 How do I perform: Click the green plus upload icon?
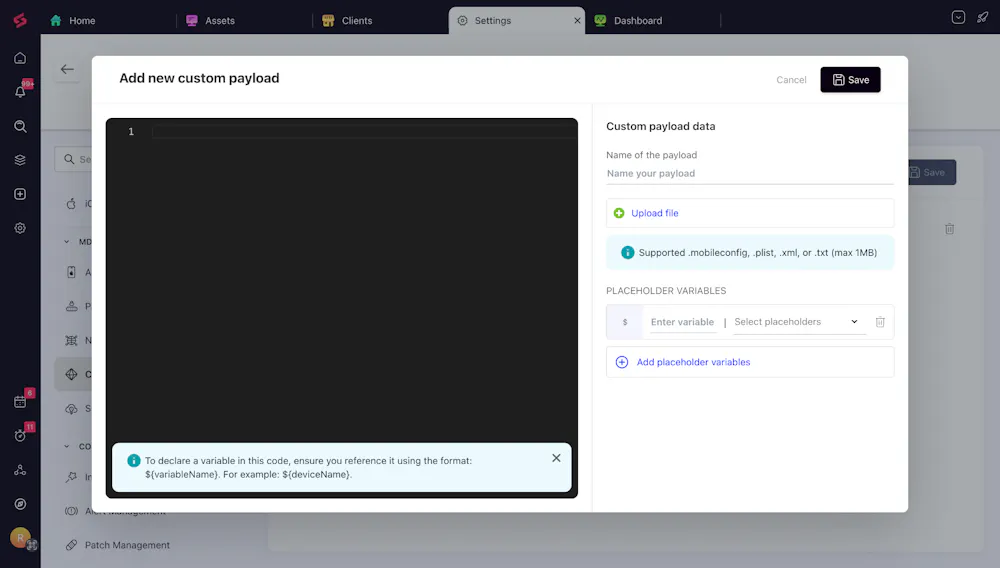[619, 213]
